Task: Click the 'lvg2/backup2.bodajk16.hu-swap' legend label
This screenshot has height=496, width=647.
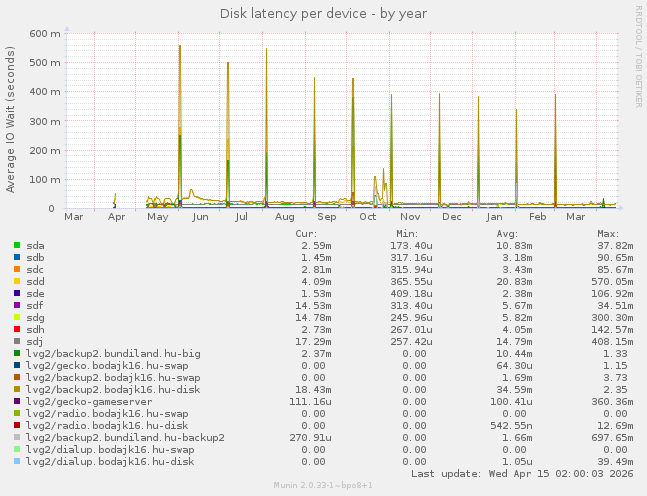Action: click(113, 378)
